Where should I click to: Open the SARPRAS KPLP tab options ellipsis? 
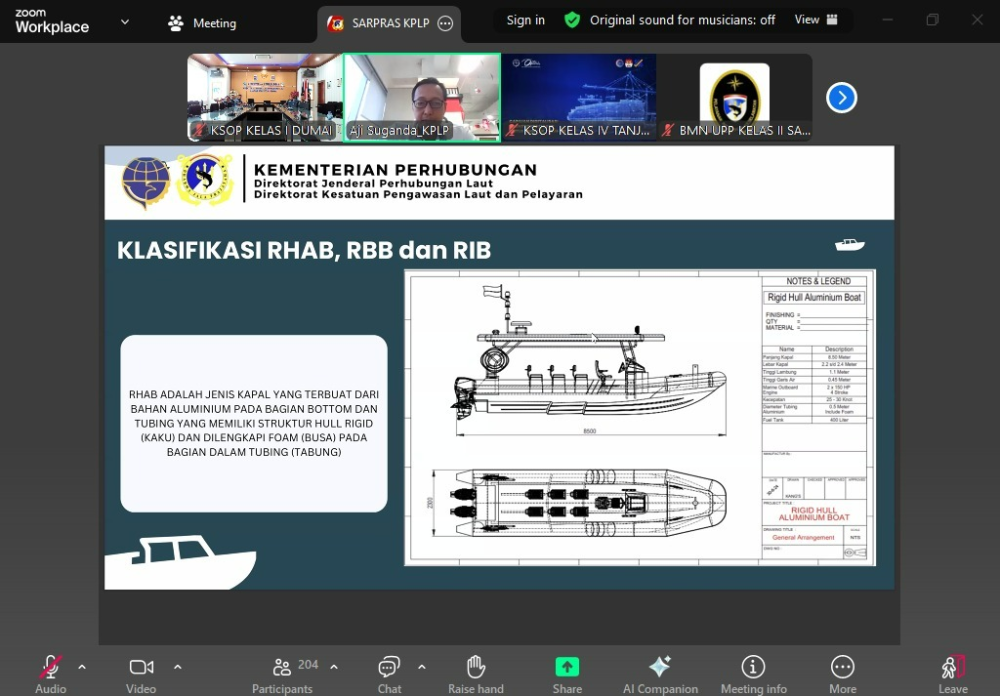(445, 24)
